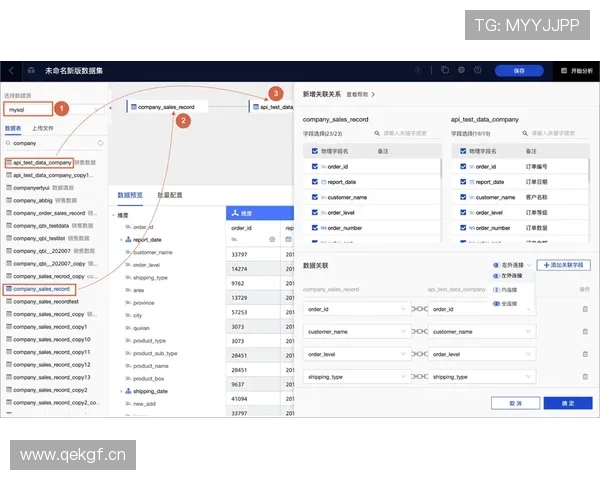600x480 pixels.
Task: Delete the shipping_type join row with trash icon
Action: point(585,377)
